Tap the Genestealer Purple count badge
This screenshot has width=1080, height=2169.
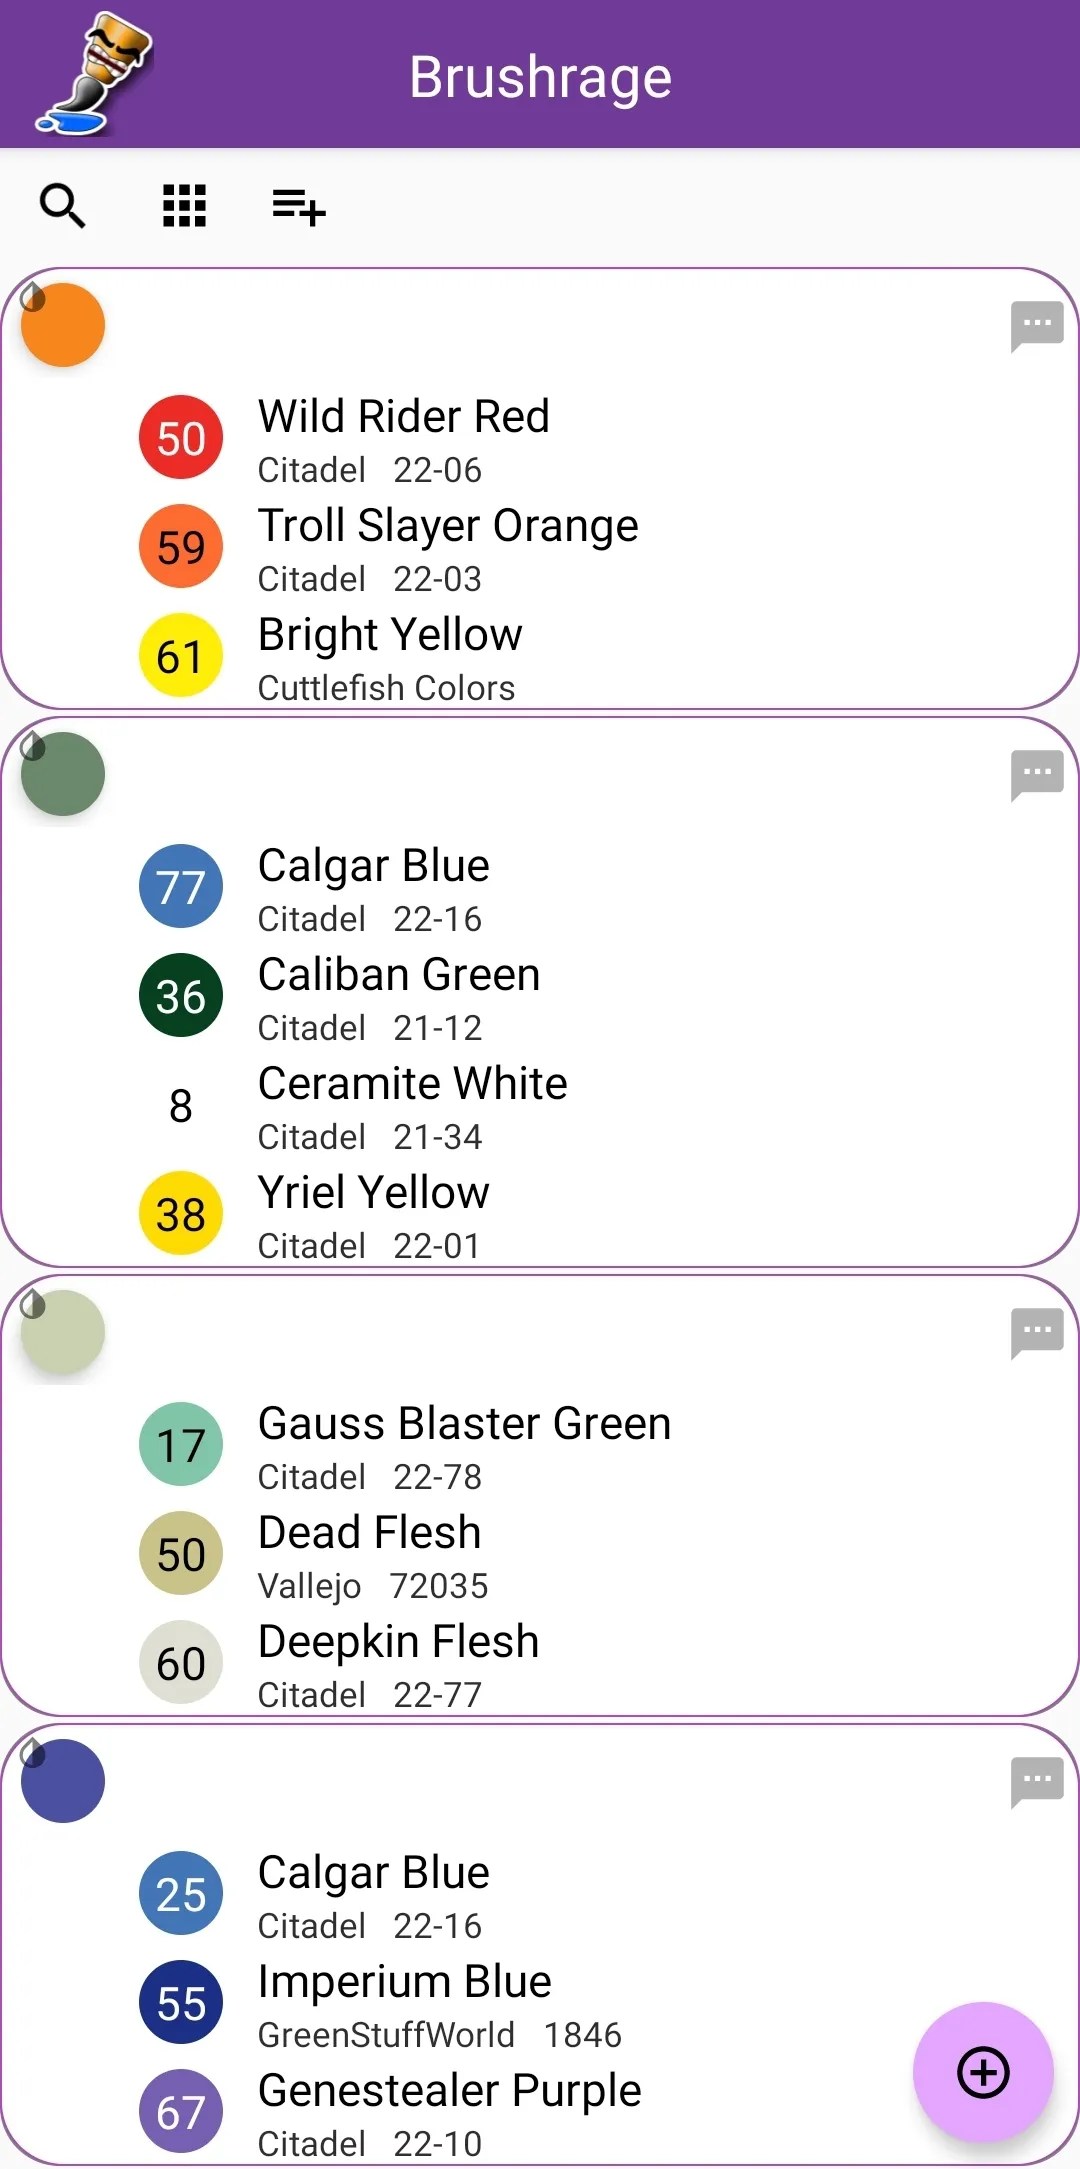pos(180,2112)
